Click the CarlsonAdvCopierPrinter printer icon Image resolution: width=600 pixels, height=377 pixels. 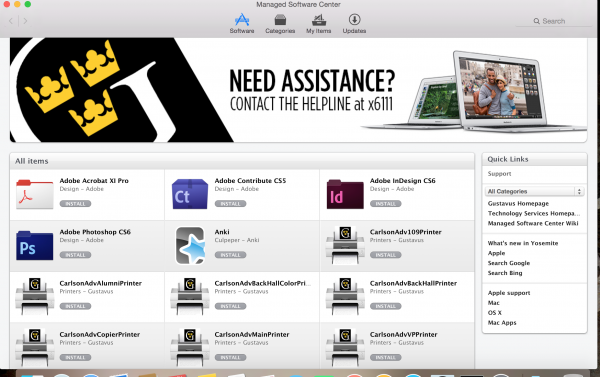pyautogui.click(x=35, y=348)
